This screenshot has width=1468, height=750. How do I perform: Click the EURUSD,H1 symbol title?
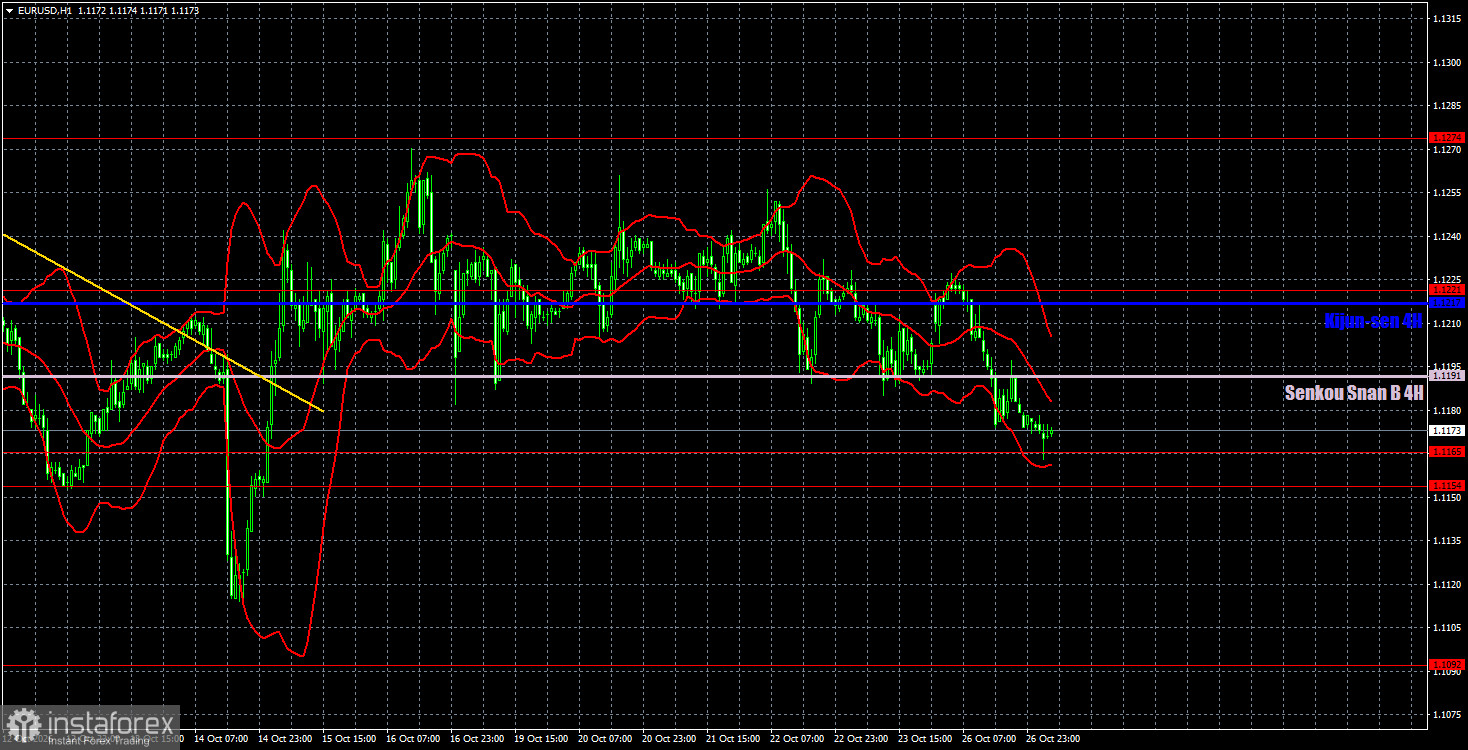(45, 10)
